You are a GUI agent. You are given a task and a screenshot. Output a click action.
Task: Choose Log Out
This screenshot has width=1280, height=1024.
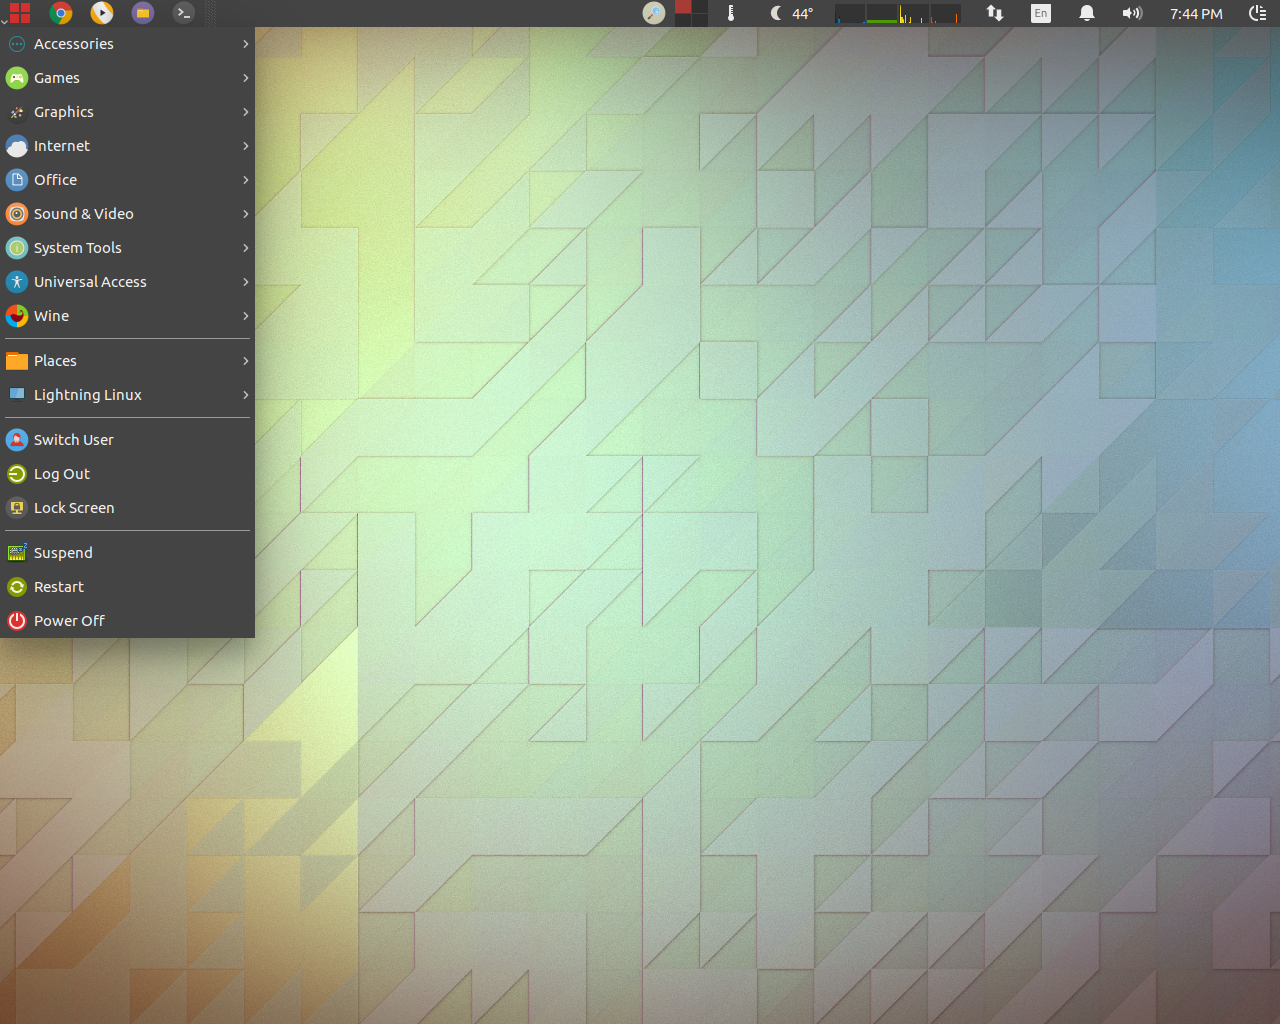[x=127, y=474]
